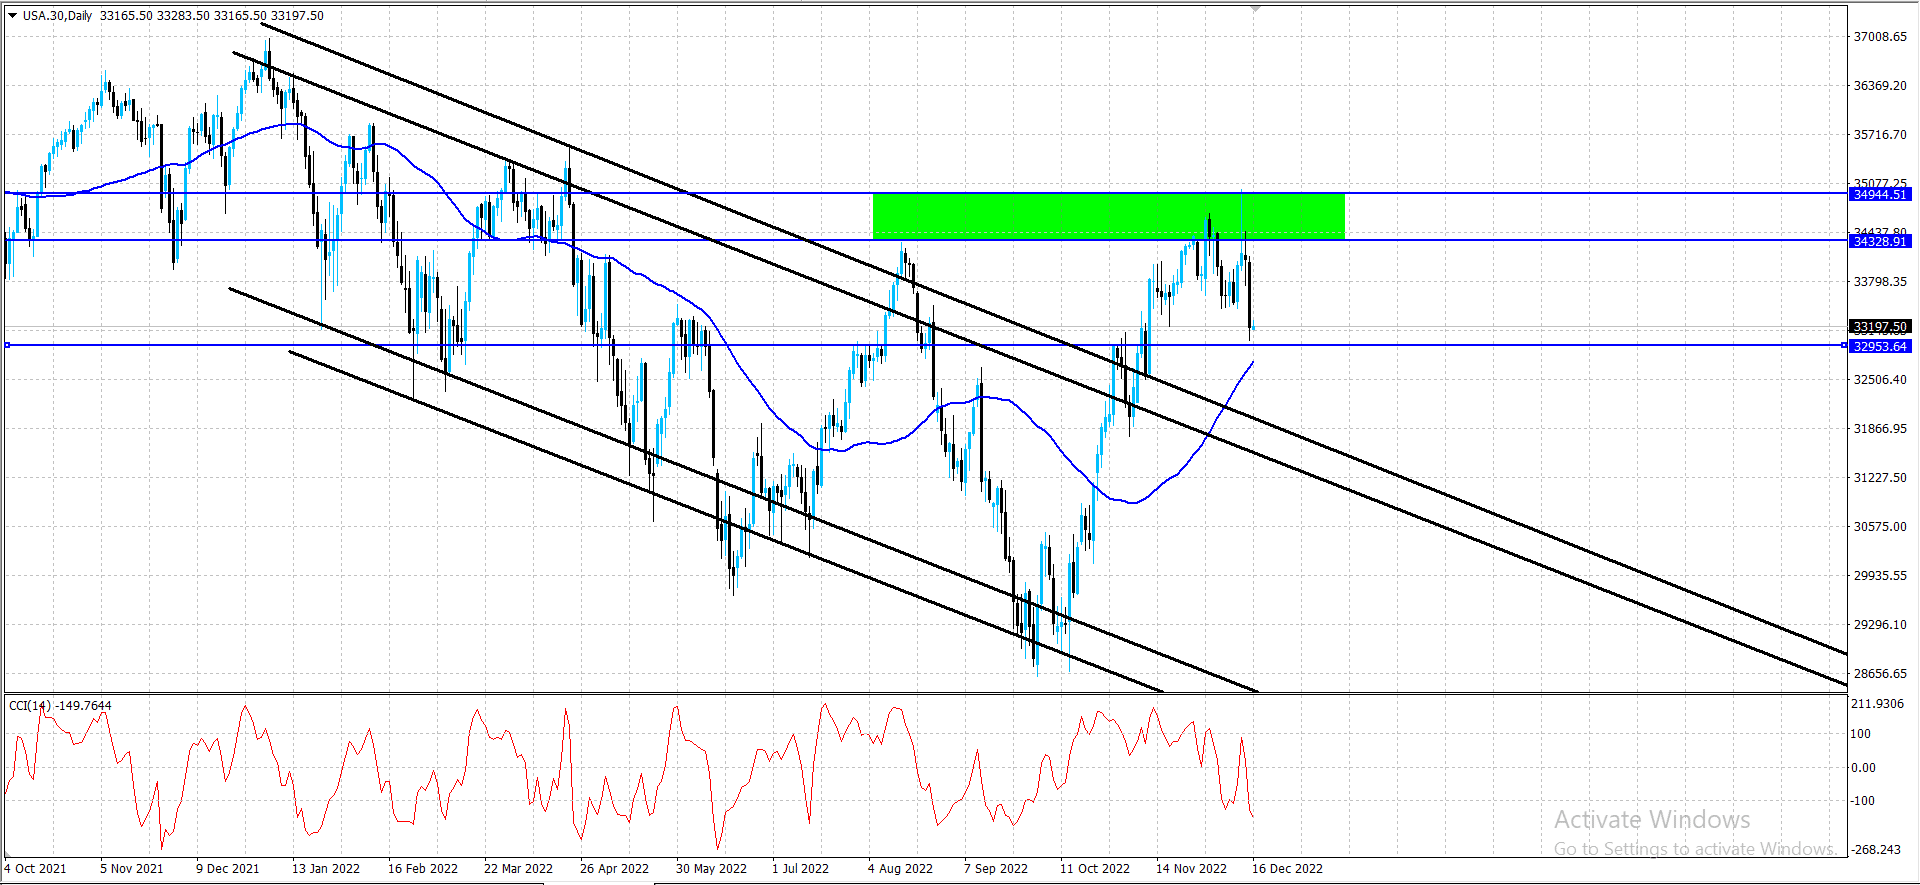Viewport: 1920px width, 885px height.
Task: Click the 16 Feb 2022 date label
Action: 422,868
